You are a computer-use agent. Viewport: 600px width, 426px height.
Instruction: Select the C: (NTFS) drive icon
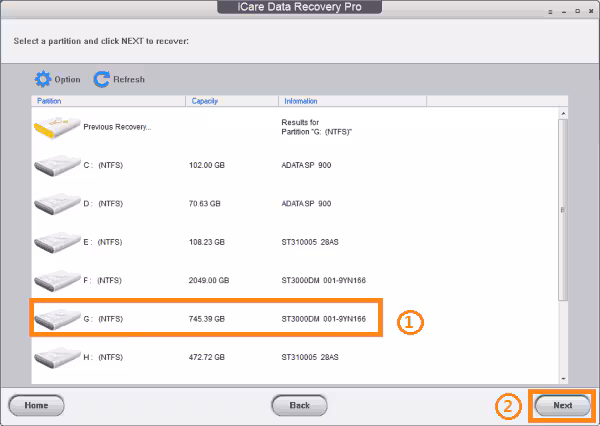coord(57,166)
